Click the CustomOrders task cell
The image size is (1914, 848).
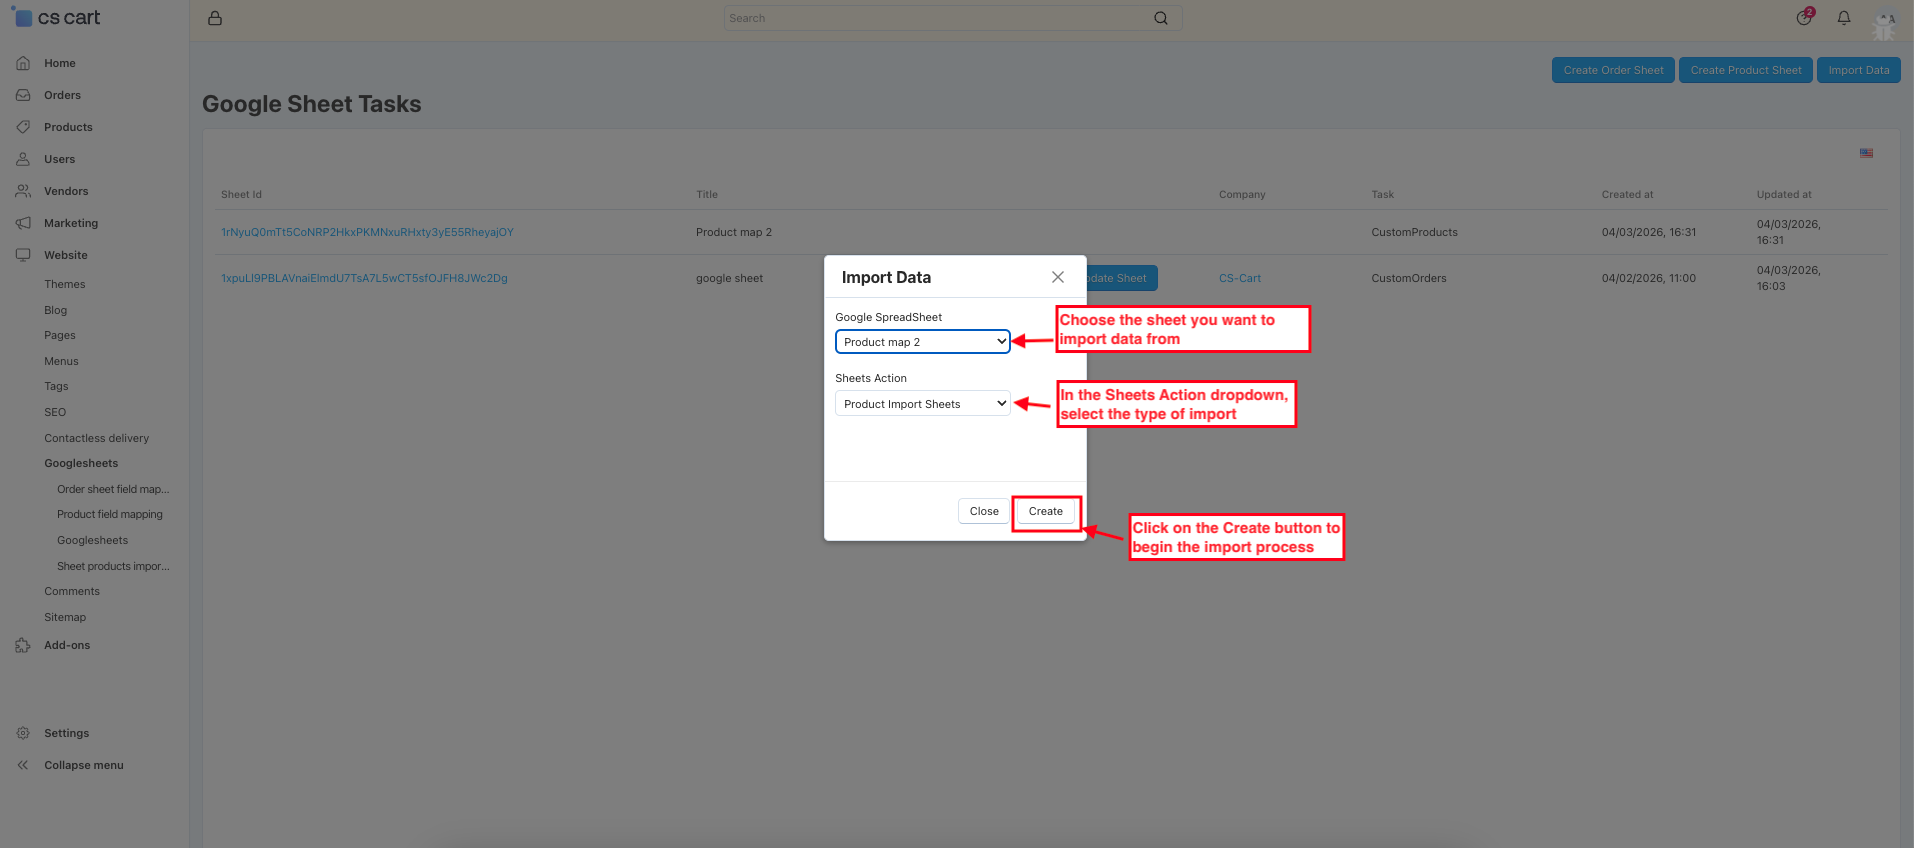pyautogui.click(x=1408, y=278)
